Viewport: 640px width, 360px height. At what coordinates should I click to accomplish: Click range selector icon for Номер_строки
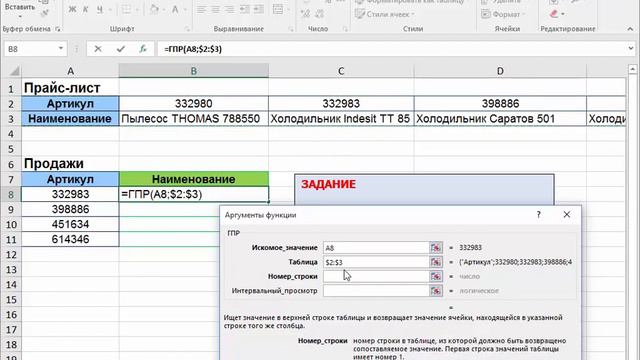[436, 276]
